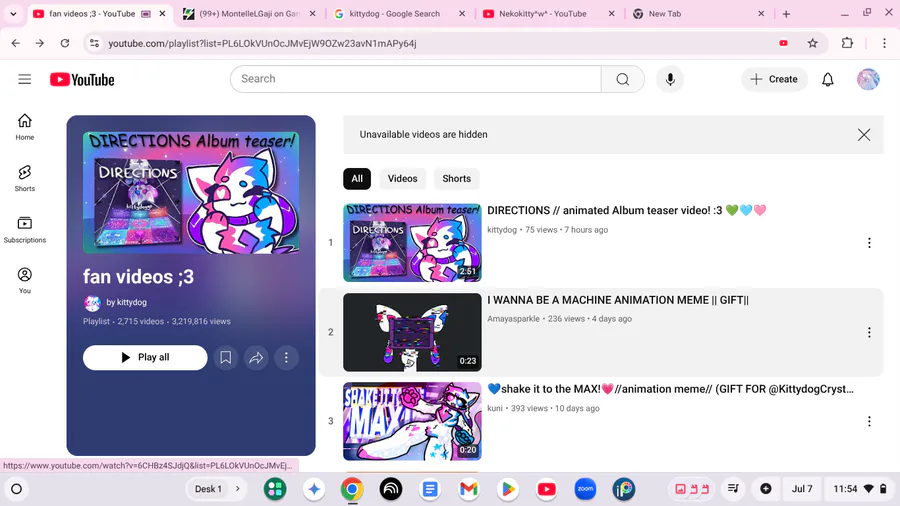900x506 pixels.
Task: Open Chrome three-dot menu
Action: point(884,43)
